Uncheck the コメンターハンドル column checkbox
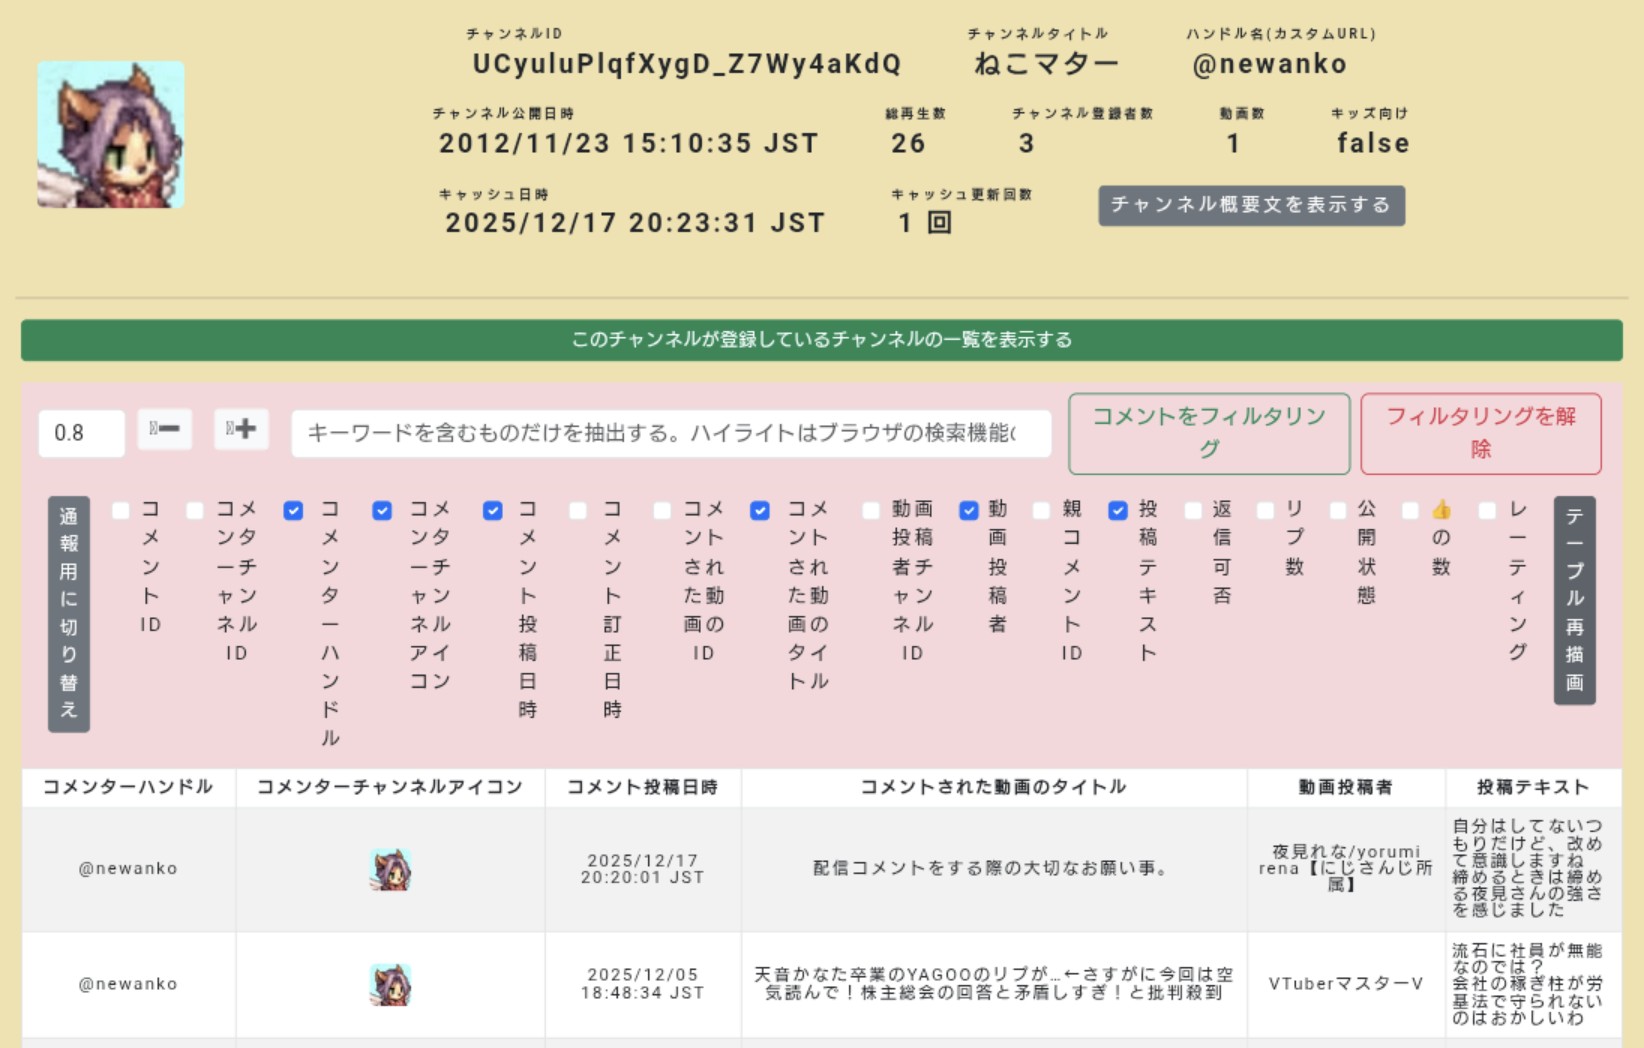1644x1048 pixels. (293, 511)
